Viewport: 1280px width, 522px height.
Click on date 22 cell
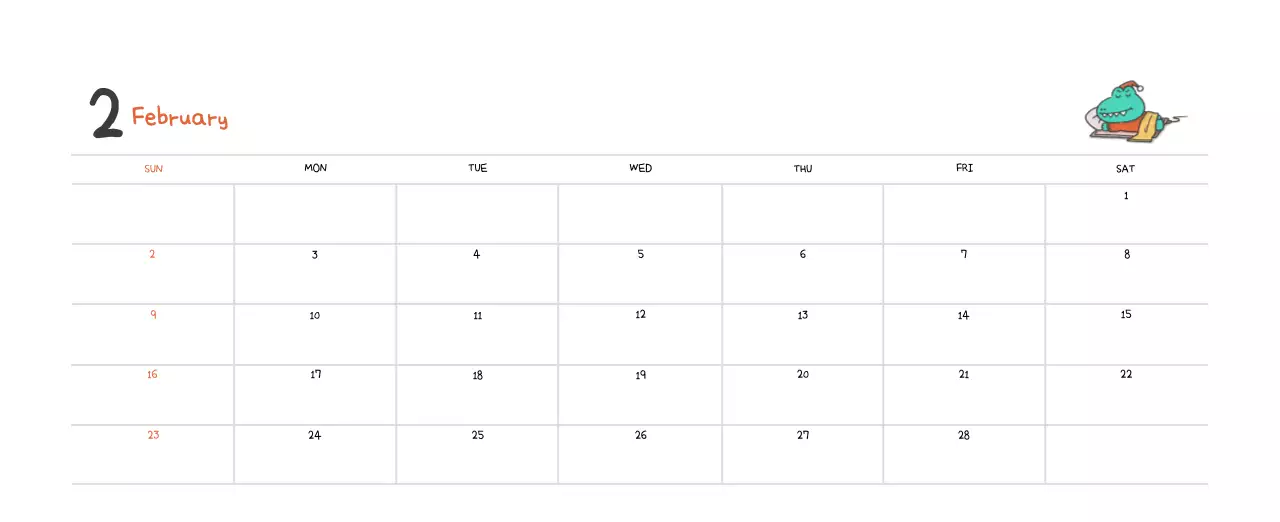tap(1126, 394)
